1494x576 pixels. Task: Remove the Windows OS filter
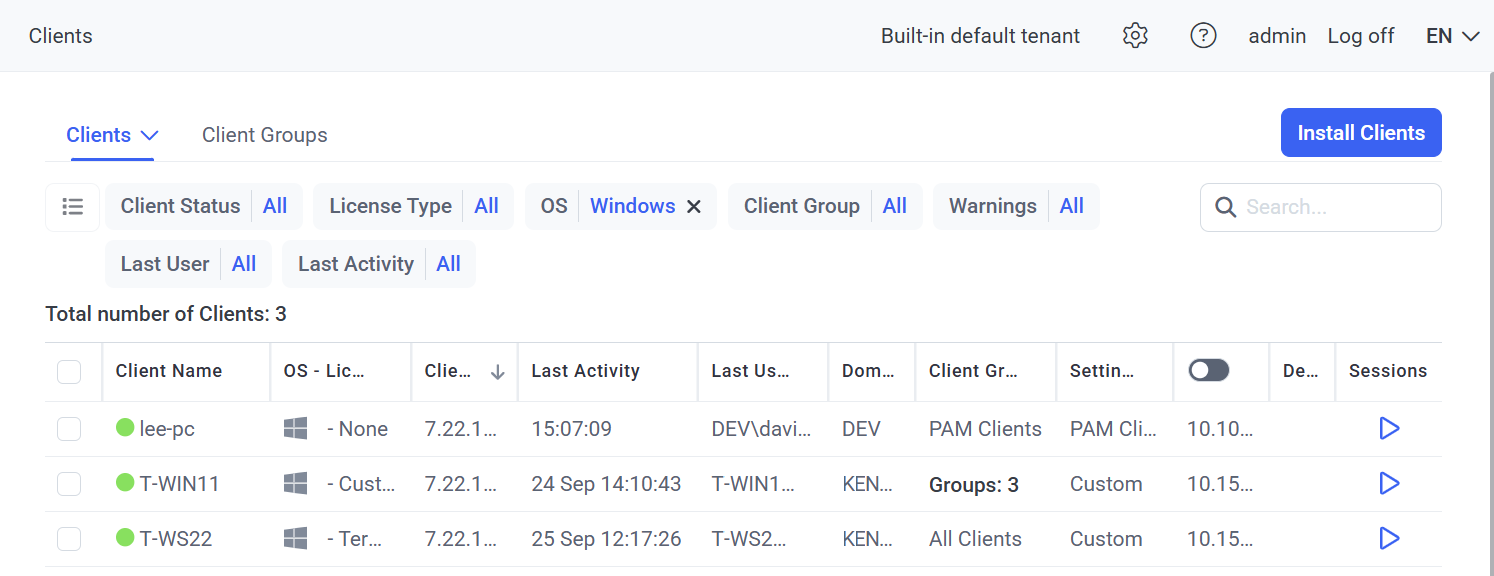(693, 207)
